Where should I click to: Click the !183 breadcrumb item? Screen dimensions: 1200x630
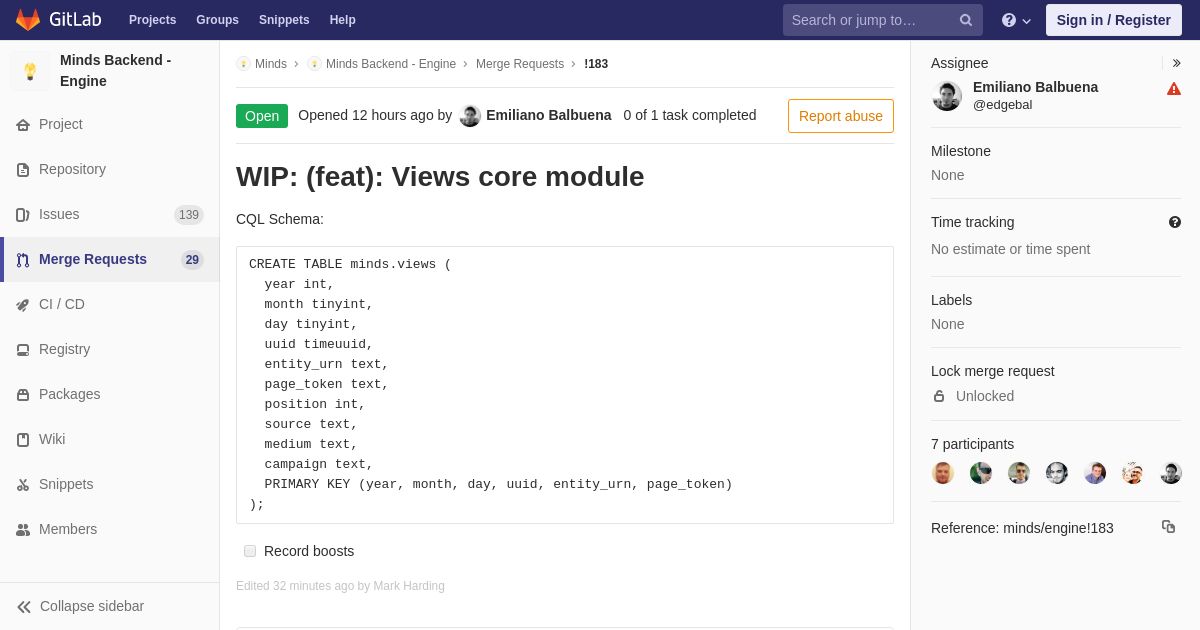point(596,64)
